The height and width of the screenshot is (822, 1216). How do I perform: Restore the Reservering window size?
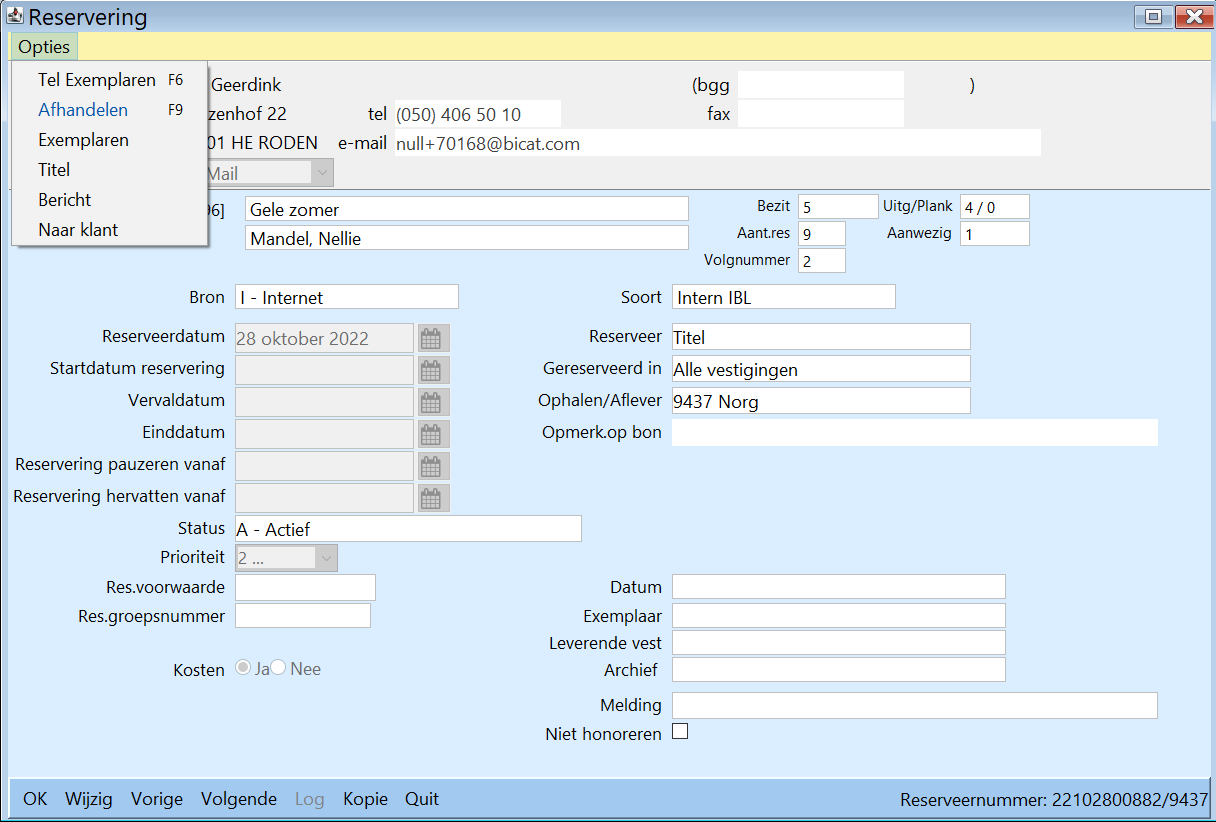coord(1153,16)
